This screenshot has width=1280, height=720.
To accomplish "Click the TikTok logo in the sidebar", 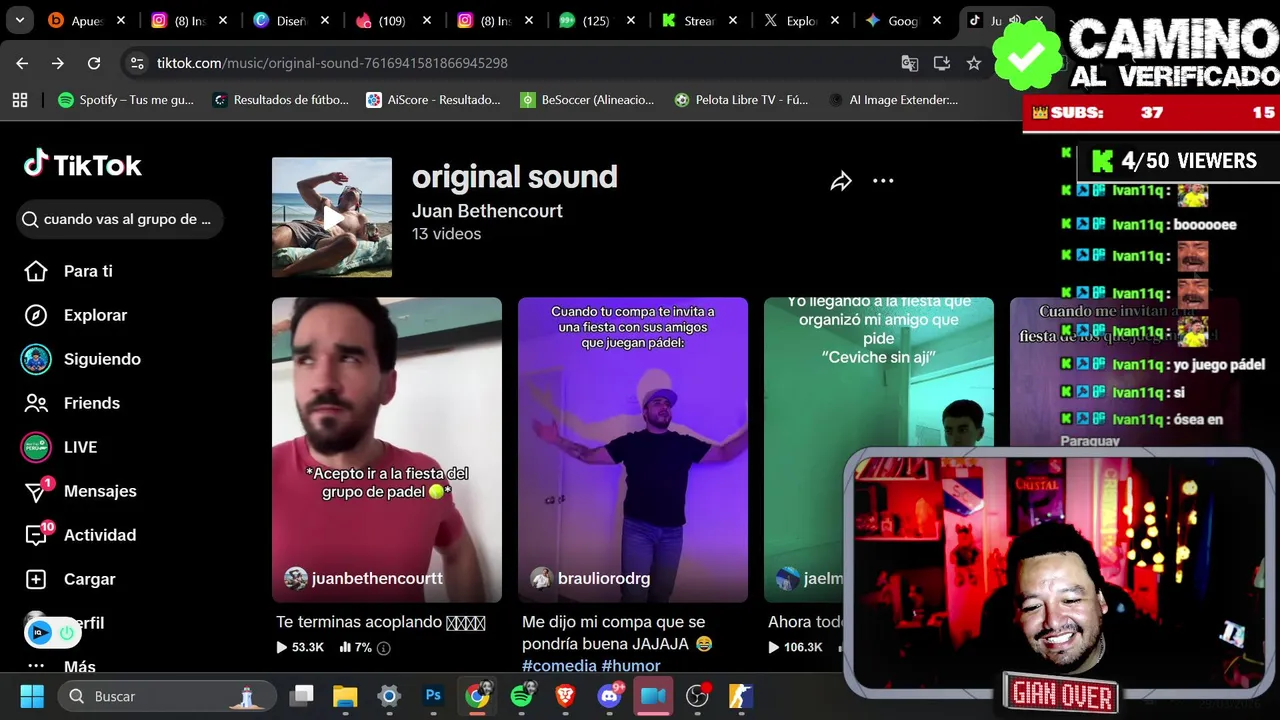I will (x=83, y=165).
